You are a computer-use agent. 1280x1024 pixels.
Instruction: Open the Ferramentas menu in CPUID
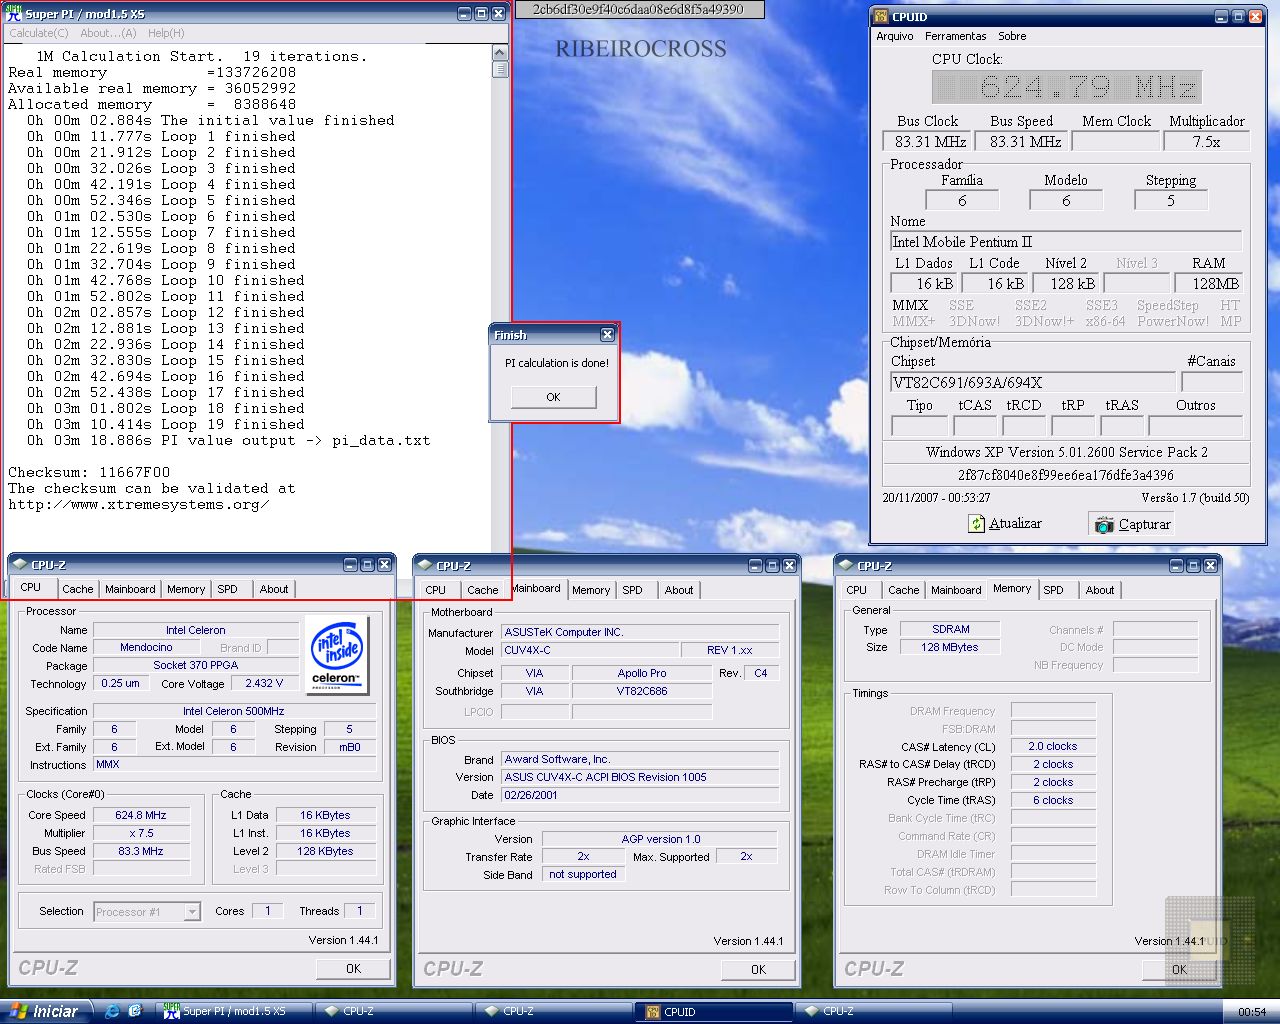(955, 36)
